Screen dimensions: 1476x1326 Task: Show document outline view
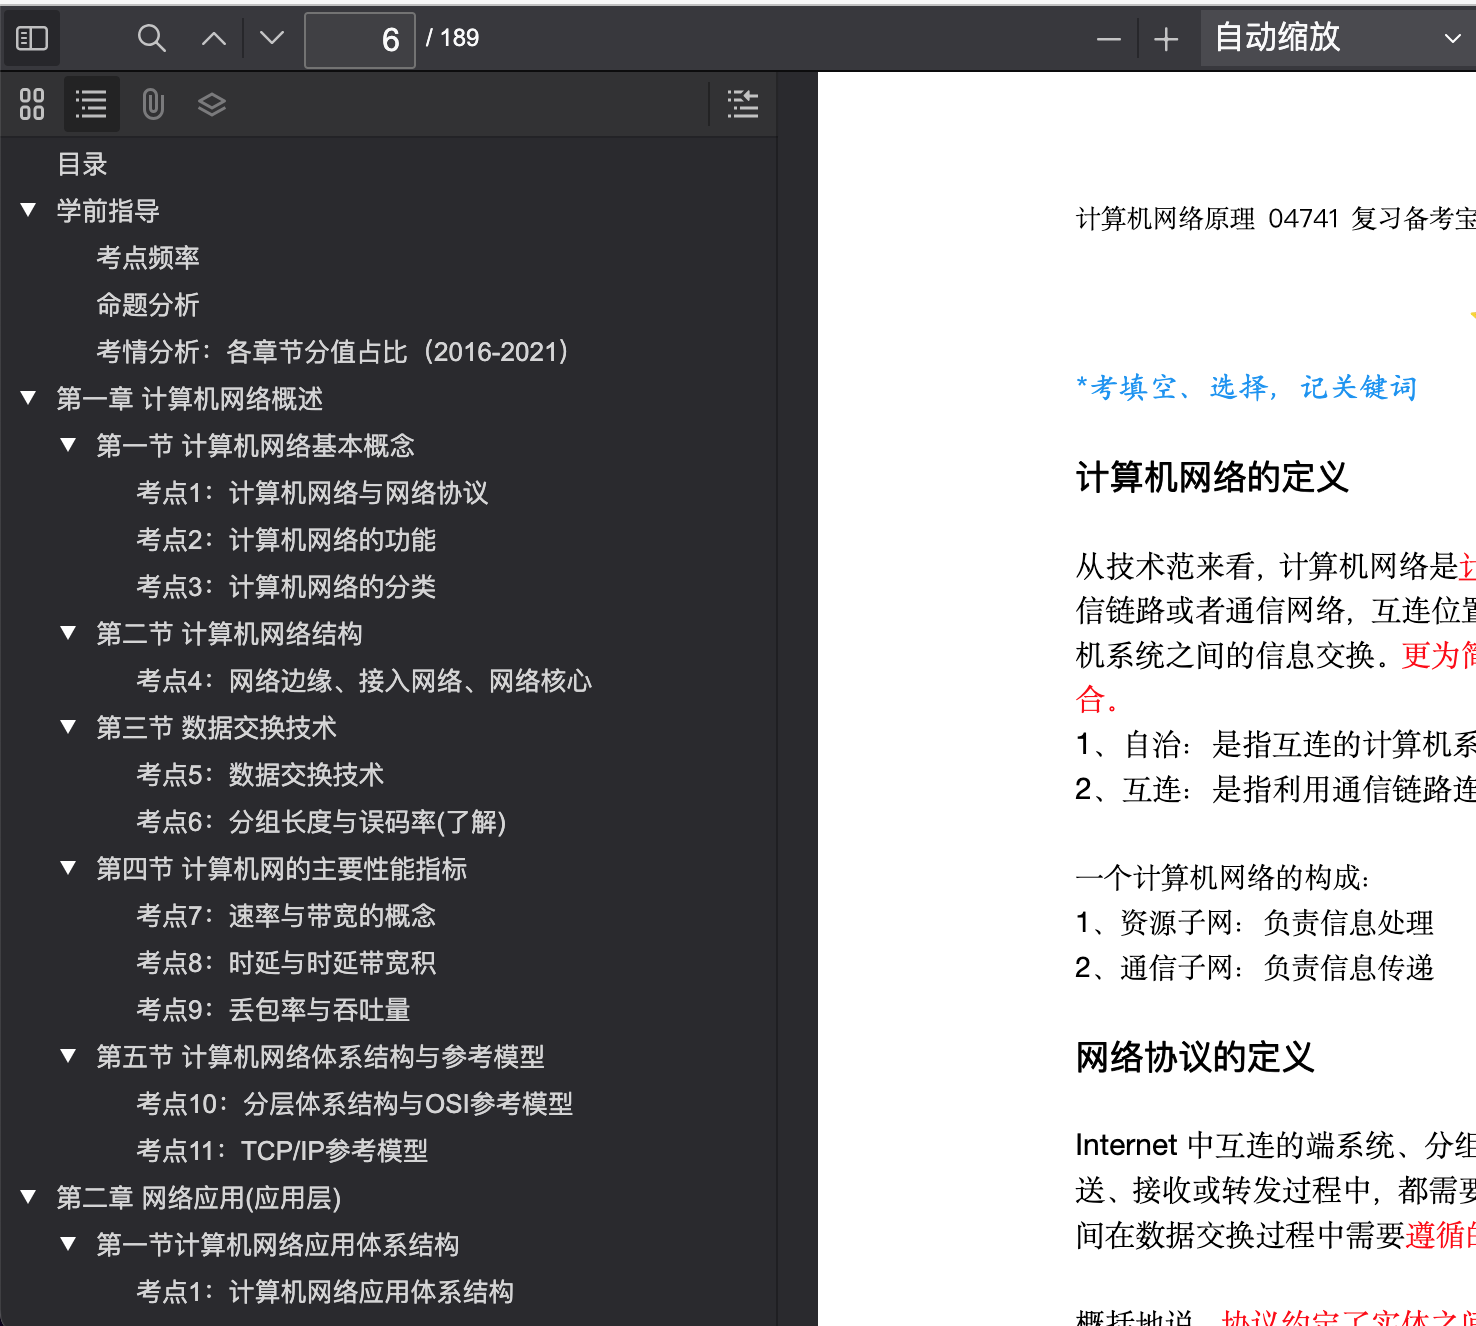tap(91, 104)
